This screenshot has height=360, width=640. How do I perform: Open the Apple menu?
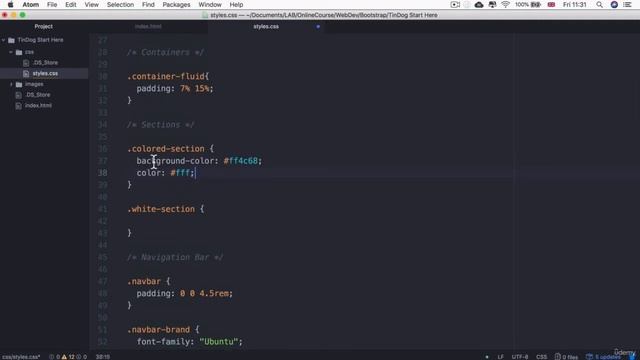click(11, 5)
